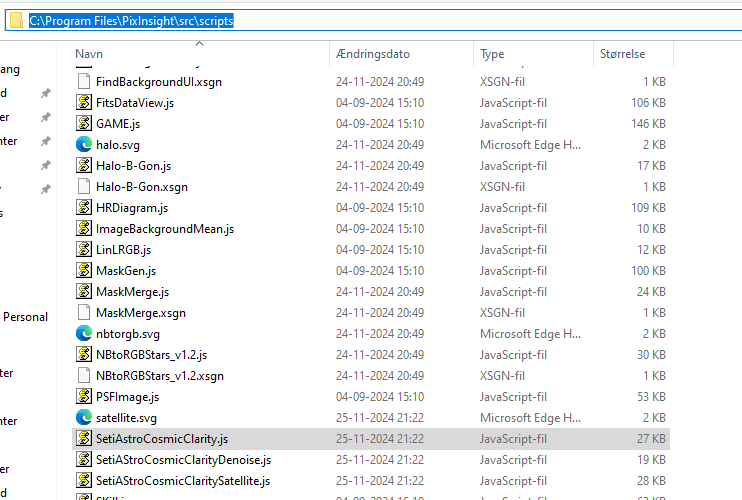Open the Personal item in navigation pane

26,317
